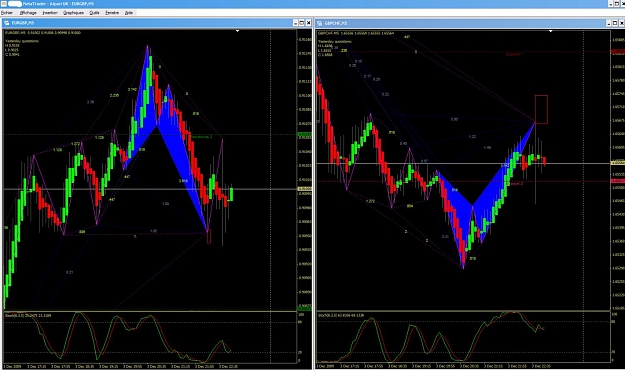Click the red price tag at top of GBPCHF scale
The width and height of the screenshot is (625, 370).
point(618,52)
